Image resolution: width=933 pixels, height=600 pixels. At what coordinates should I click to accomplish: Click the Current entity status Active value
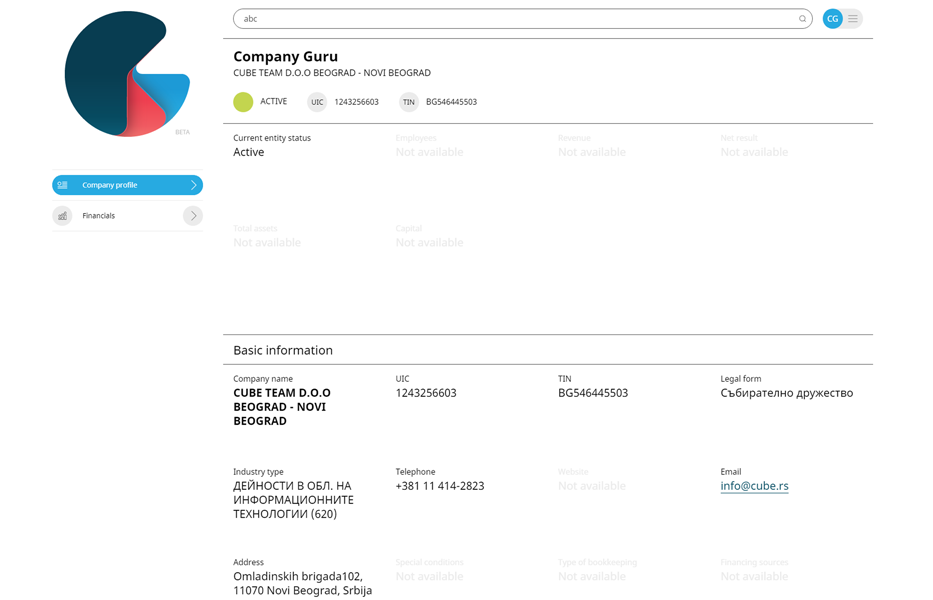click(x=249, y=152)
